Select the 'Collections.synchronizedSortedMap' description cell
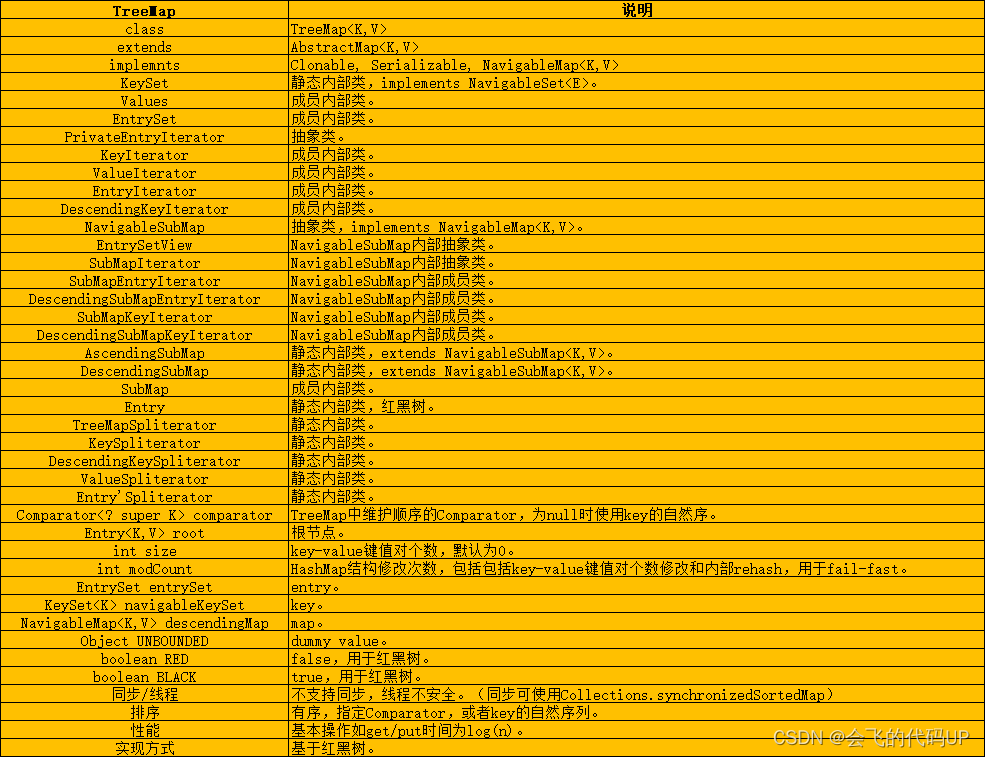This screenshot has height=757, width=985. (x=636, y=695)
